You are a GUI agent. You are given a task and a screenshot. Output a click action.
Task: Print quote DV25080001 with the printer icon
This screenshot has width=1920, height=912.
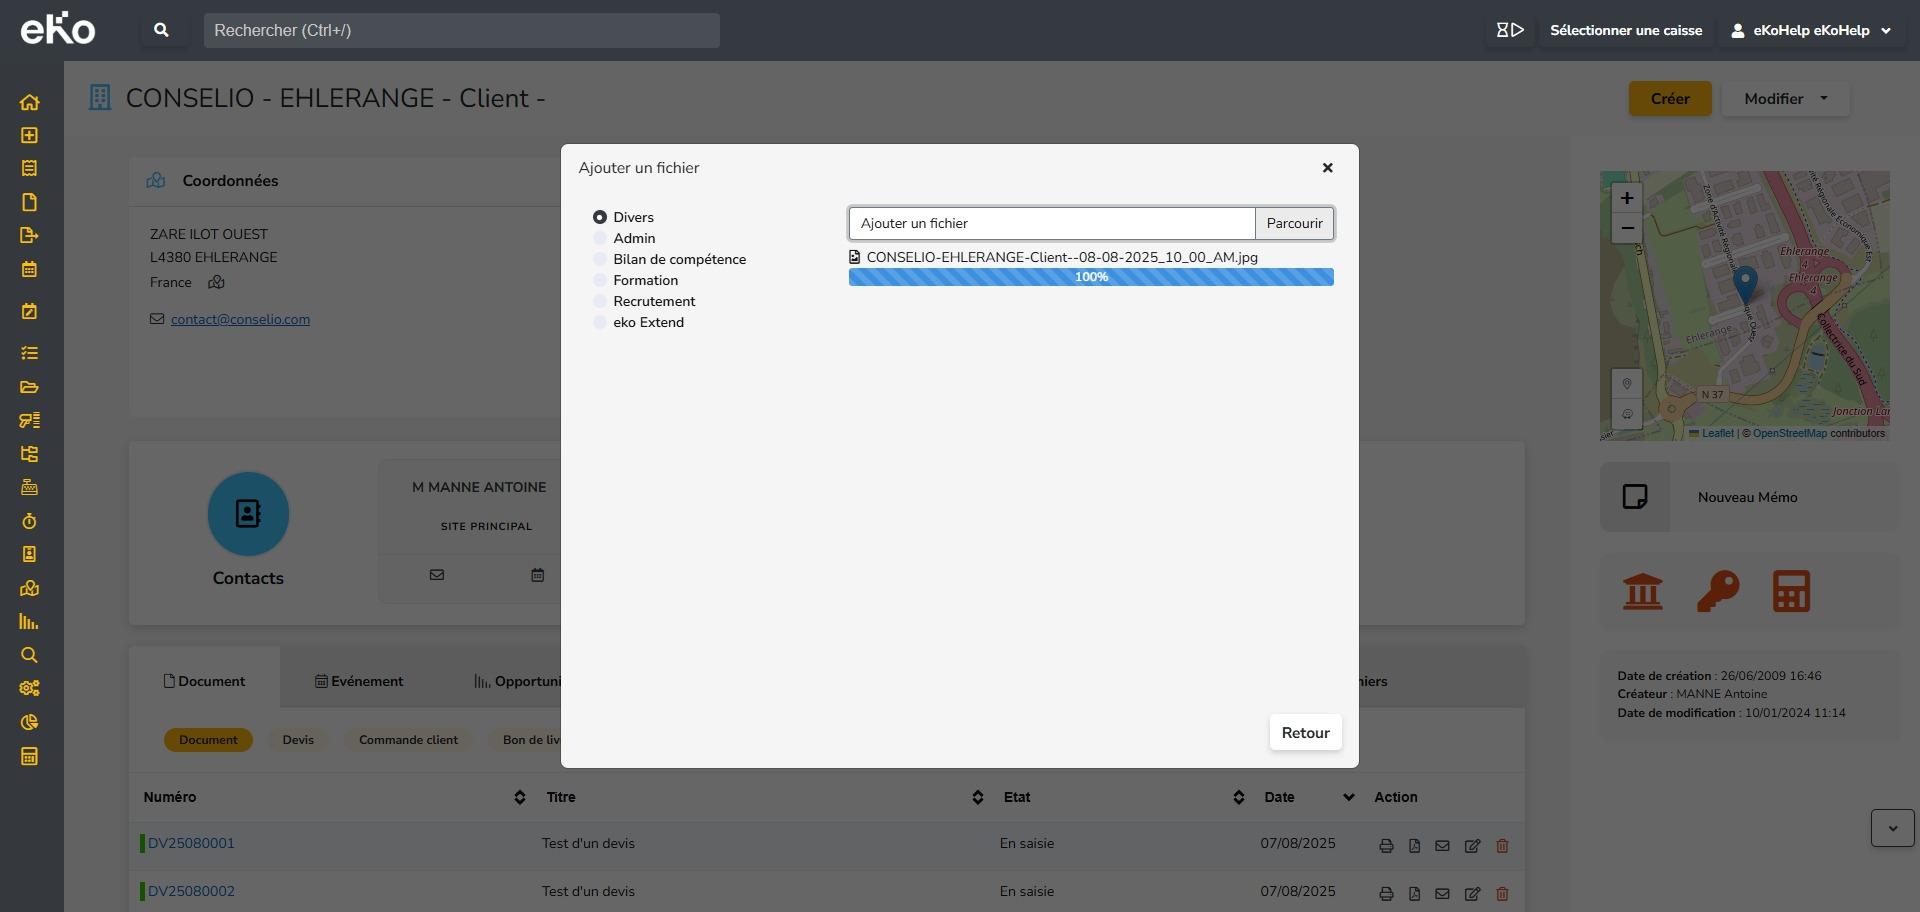click(1386, 846)
